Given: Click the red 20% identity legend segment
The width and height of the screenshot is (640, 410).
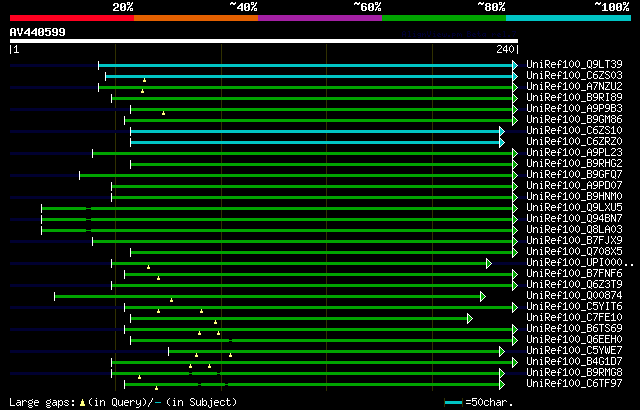Looking at the screenshot, I should pyautogui.click(x=72, y=18).
